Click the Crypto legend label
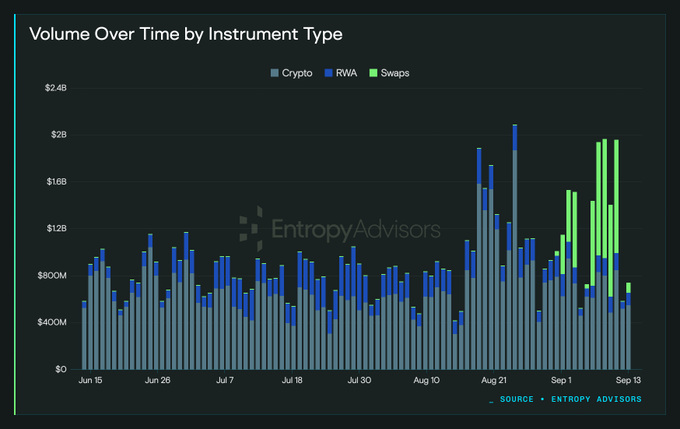 point(297,73)
